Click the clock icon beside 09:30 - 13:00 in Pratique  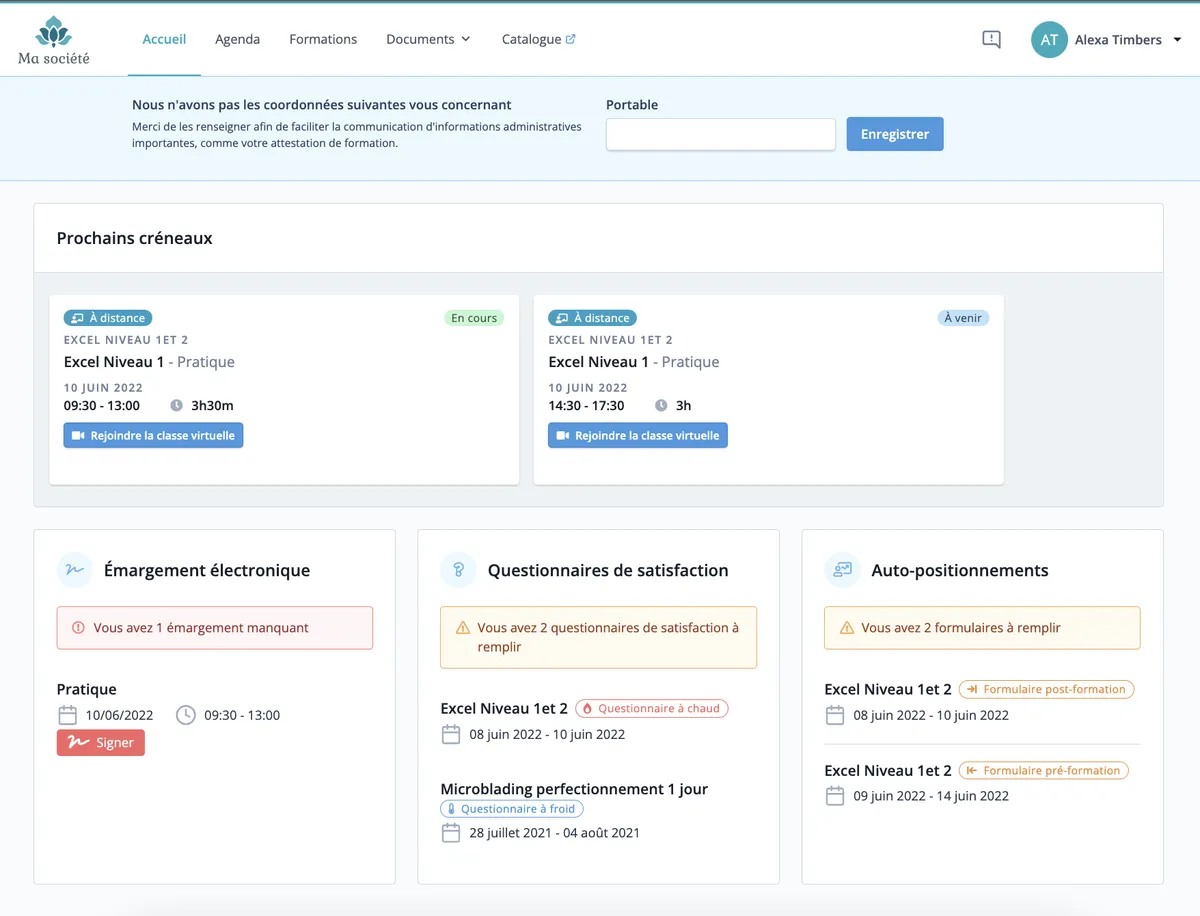186,715
